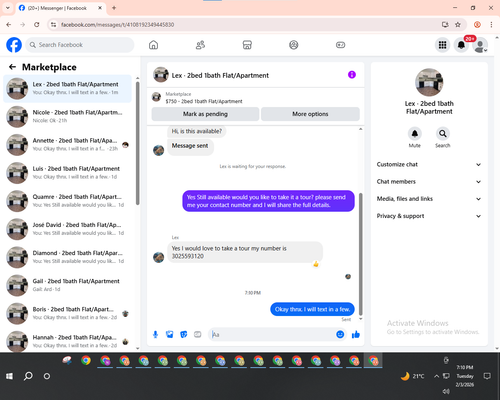Open the Windows notification center
500x400 pixels.
pos(487,376)
